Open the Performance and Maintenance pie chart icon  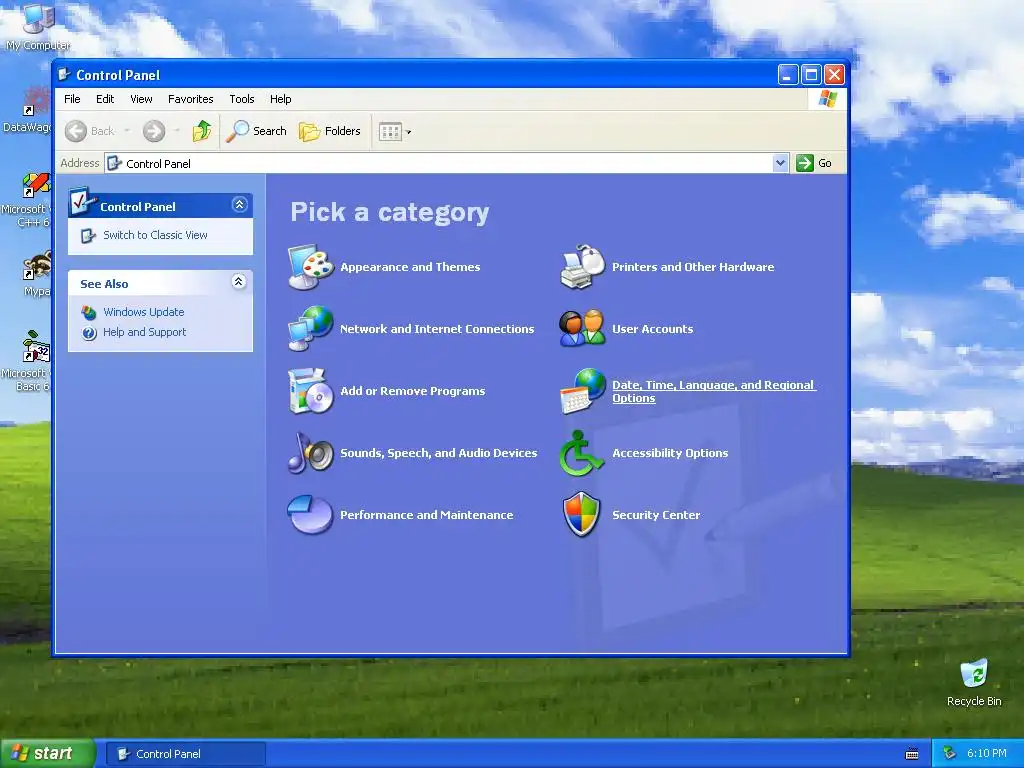tap(311, 515)
